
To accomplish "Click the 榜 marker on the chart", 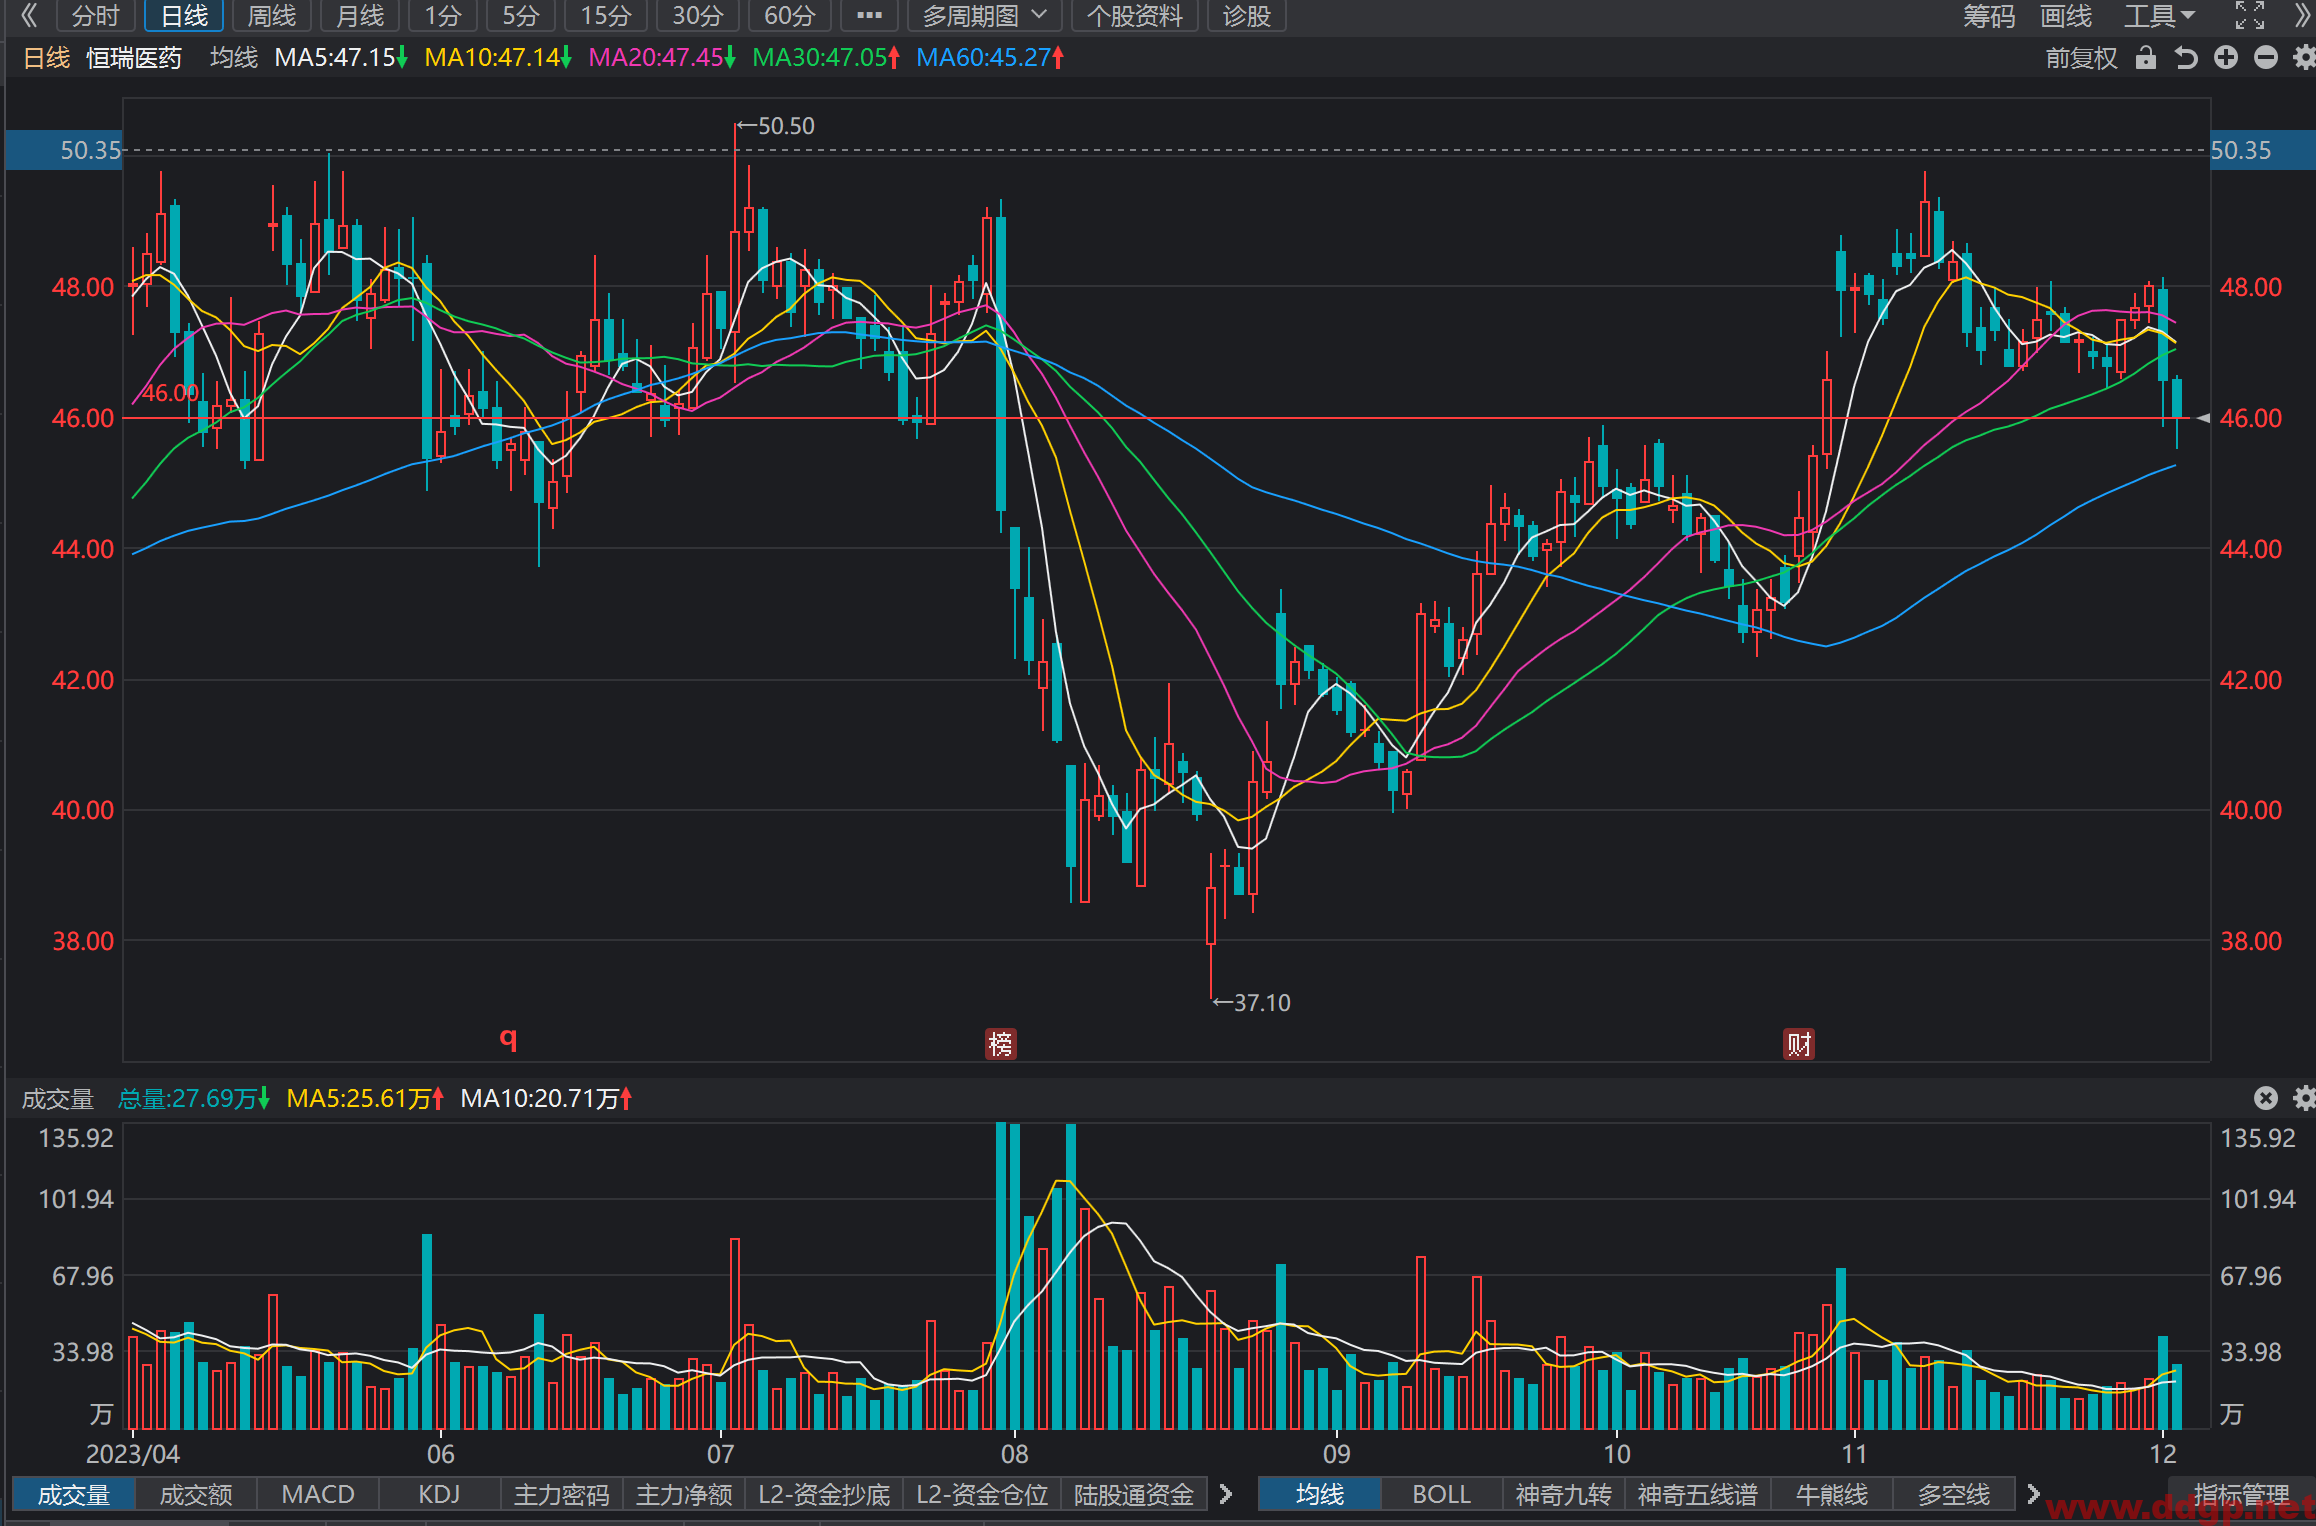I will click(x=1001, y=1044).
